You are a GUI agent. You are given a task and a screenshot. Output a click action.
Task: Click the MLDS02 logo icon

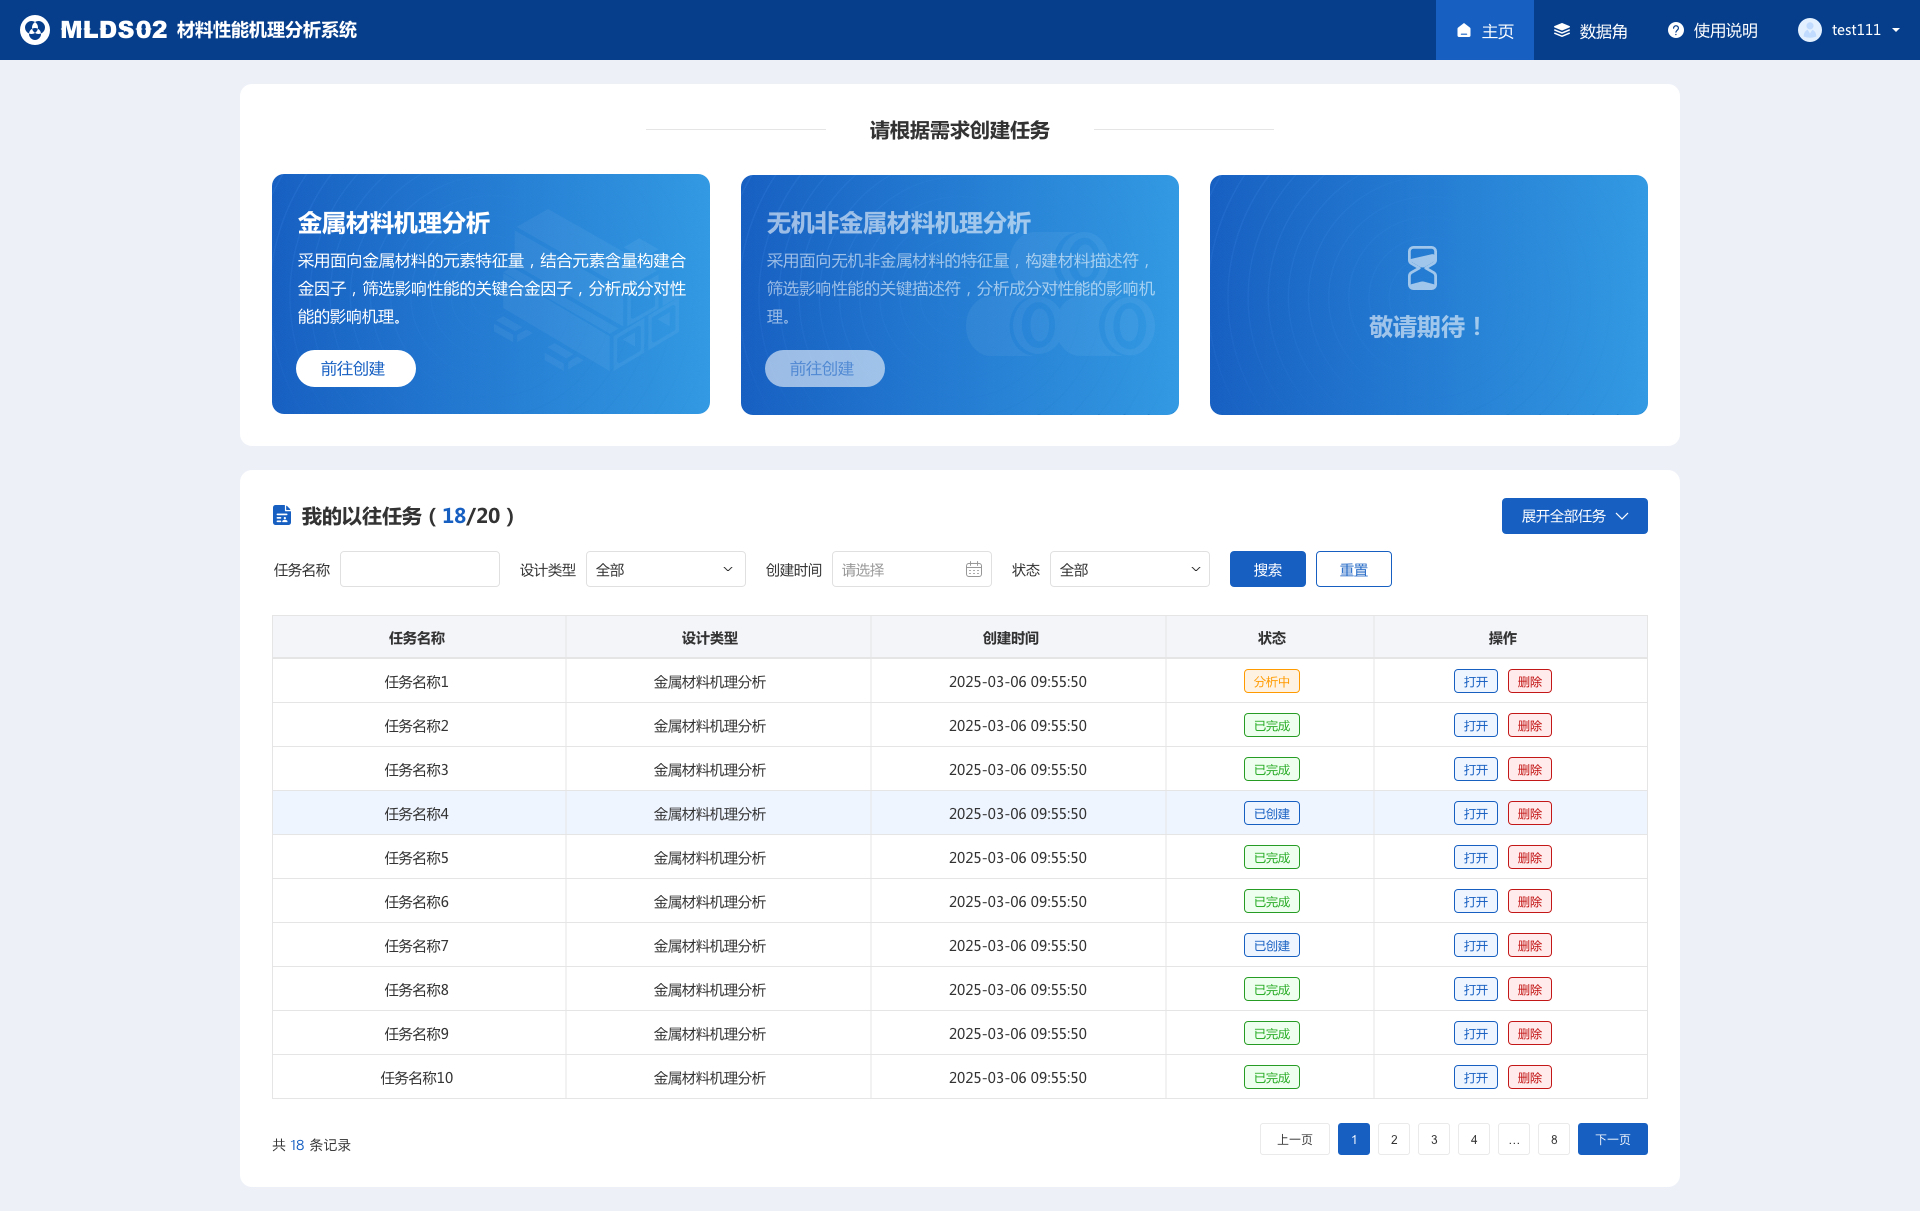pos(35,30)
